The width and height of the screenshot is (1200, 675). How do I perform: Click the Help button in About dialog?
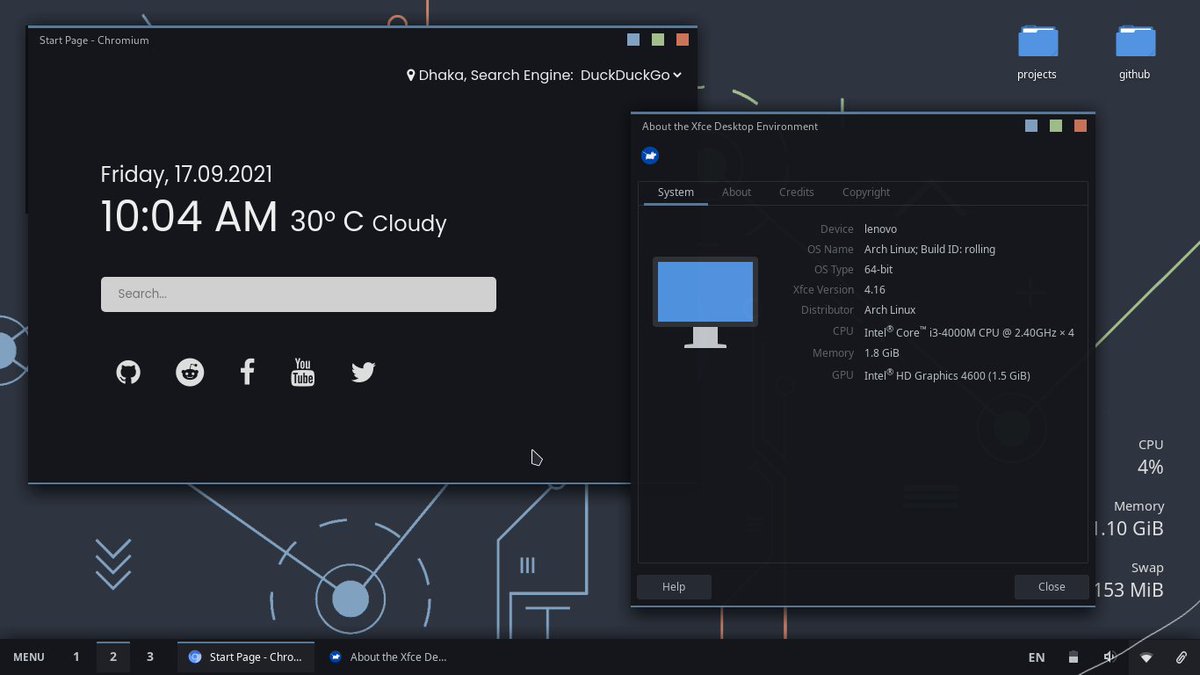(x=674, y=587)
